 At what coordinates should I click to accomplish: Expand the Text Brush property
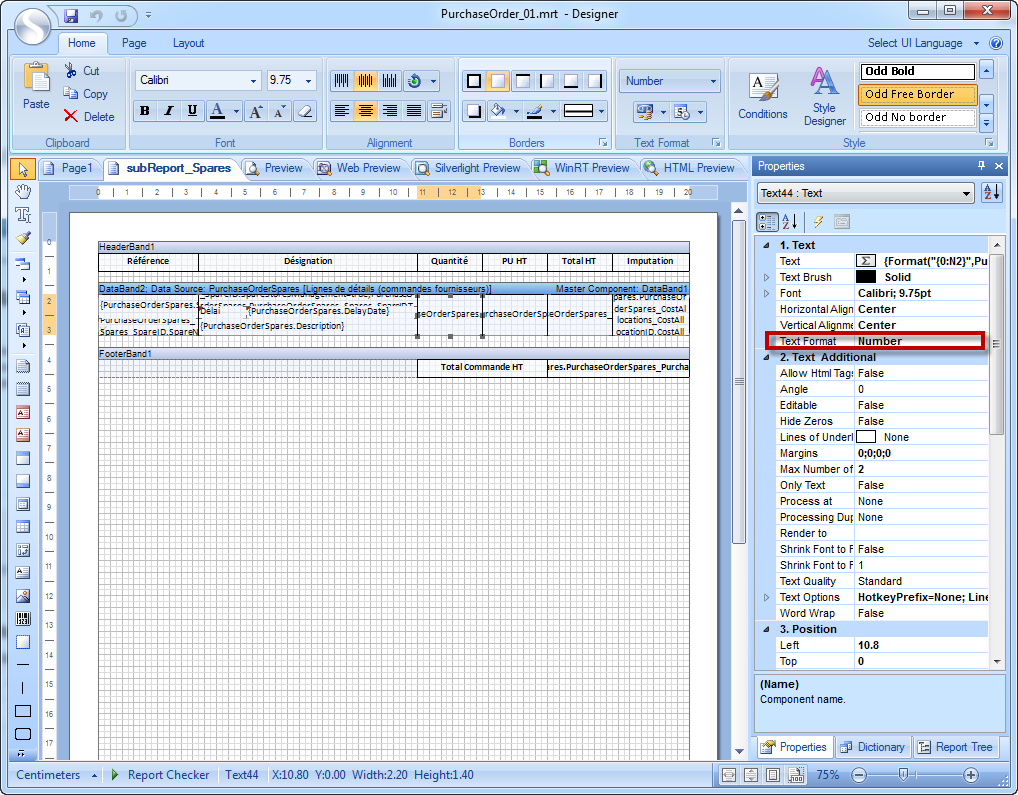(x=767, y=277)
